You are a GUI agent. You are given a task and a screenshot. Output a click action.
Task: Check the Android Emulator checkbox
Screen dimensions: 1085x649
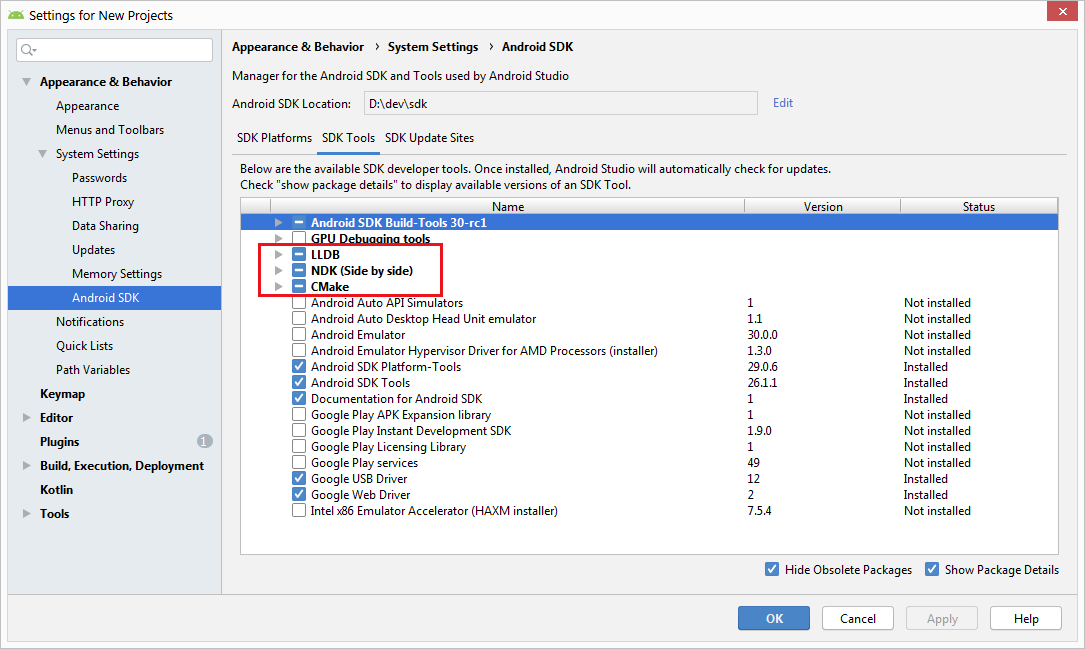(x=299, y=334)
